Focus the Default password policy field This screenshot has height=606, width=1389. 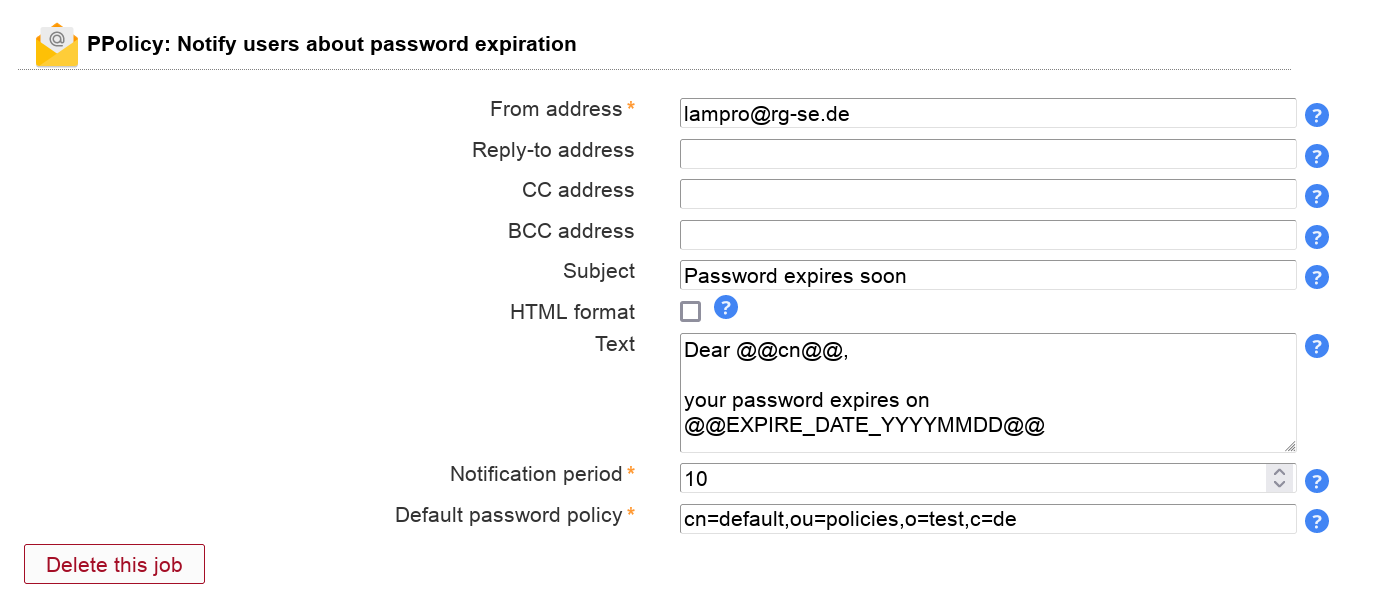[x=987, y=519]
